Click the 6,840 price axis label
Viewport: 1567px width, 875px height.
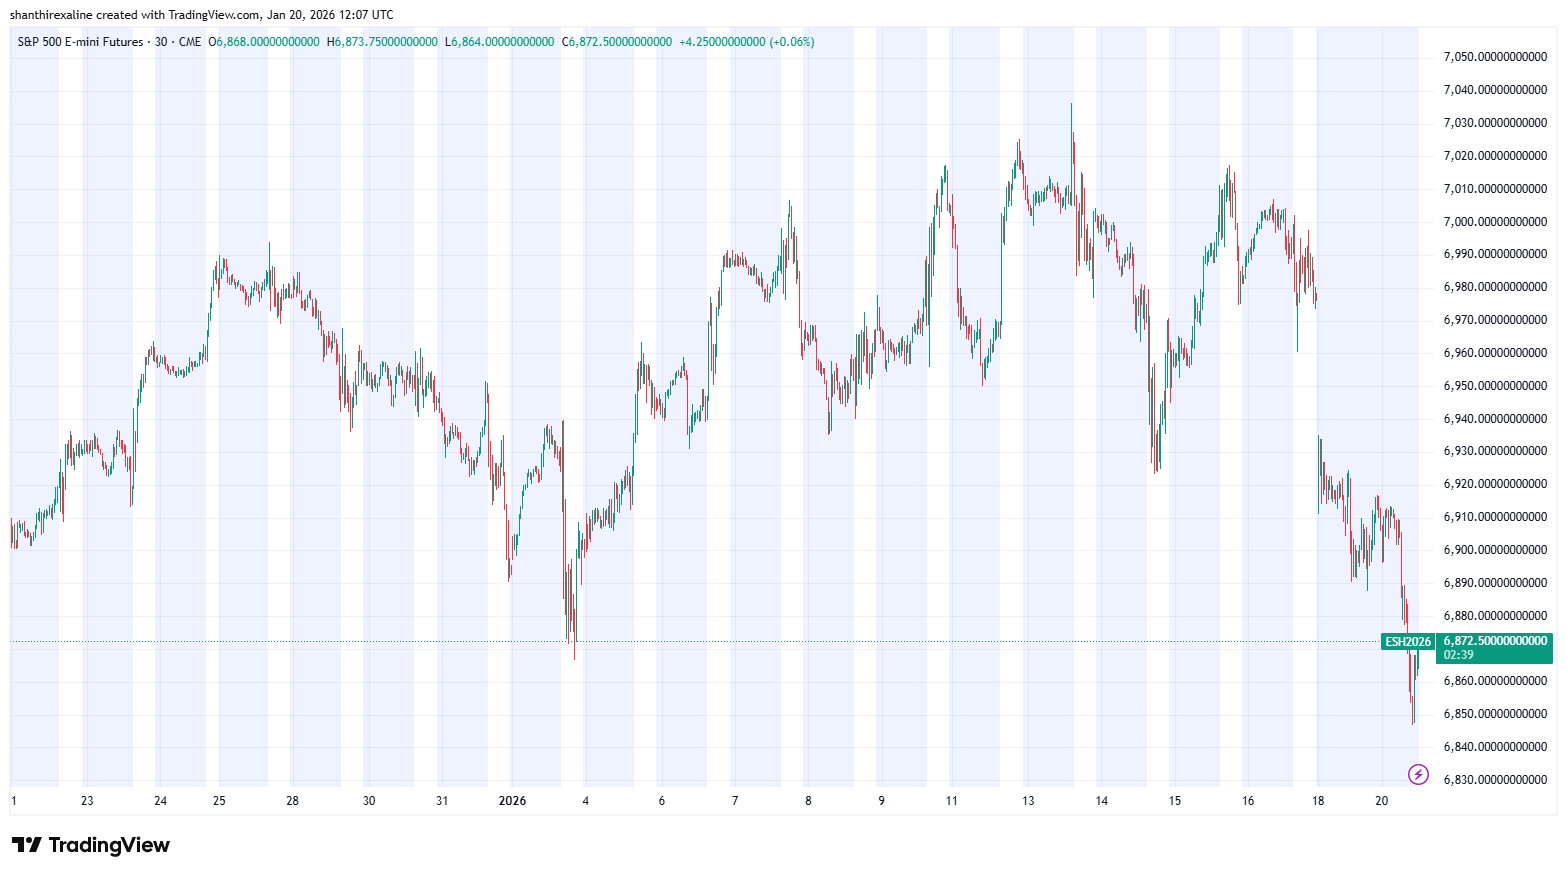1495,747
